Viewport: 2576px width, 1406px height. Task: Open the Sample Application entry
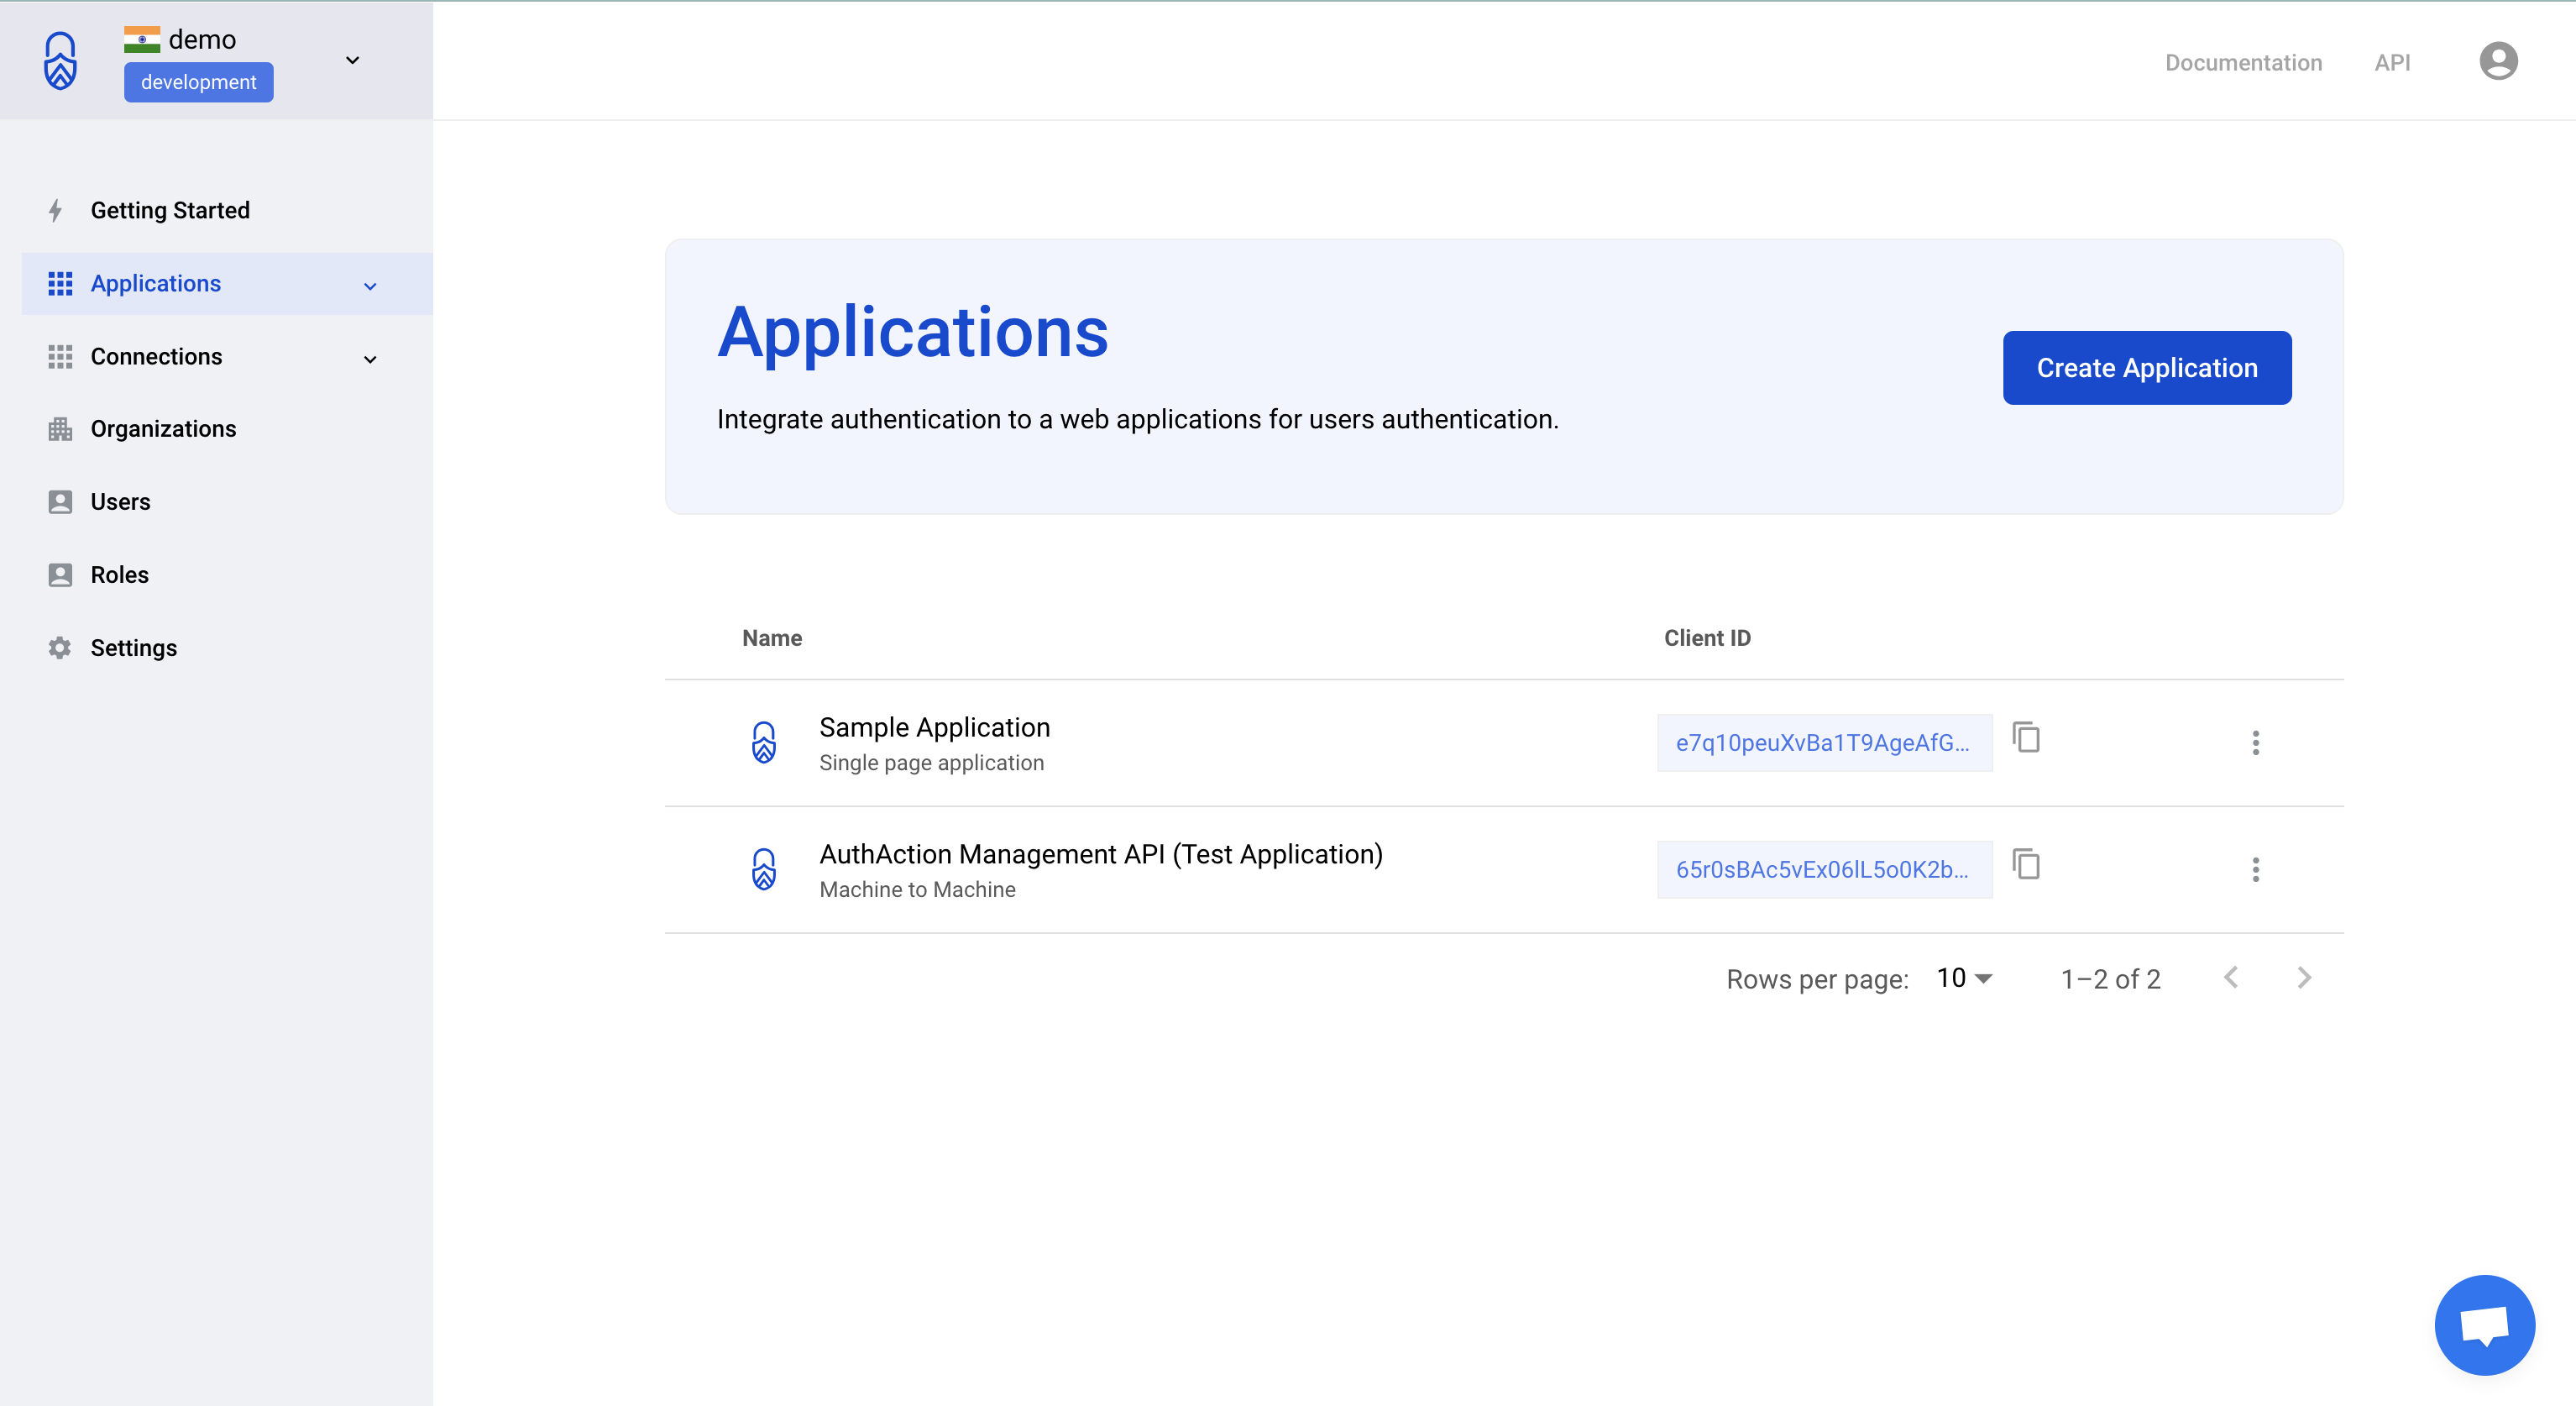(x=934, y=727)
